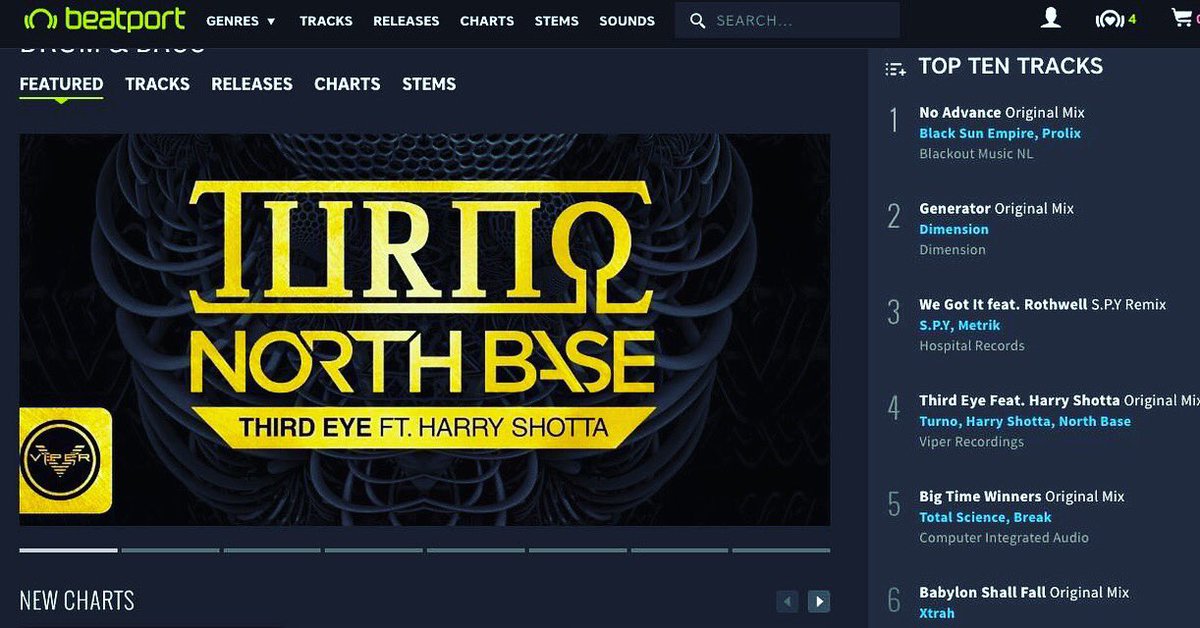This screenshot has width=1200, height=628.
Task: Open artist Prolix
Action: tap(1062, 133)
